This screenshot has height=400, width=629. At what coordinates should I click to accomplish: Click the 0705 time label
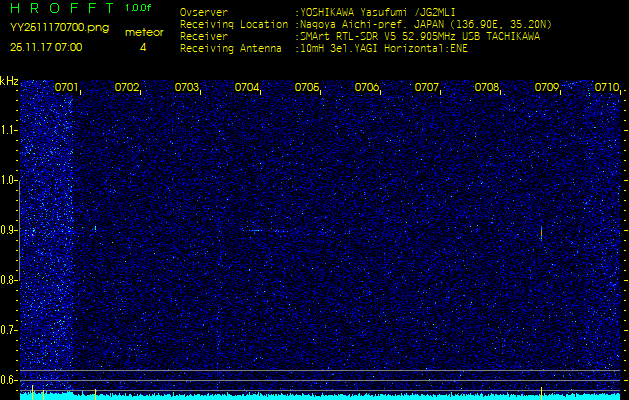click(x=306, y=87)
